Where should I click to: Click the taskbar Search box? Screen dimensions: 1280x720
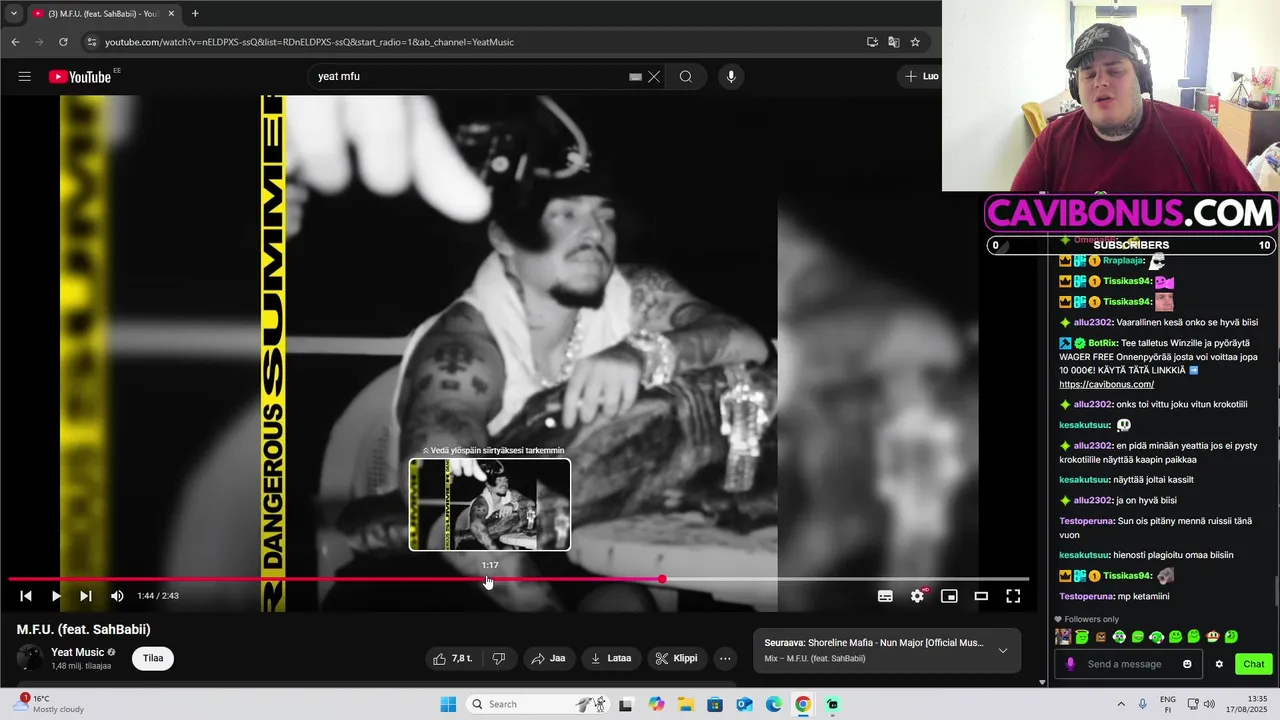pos(539,704)
